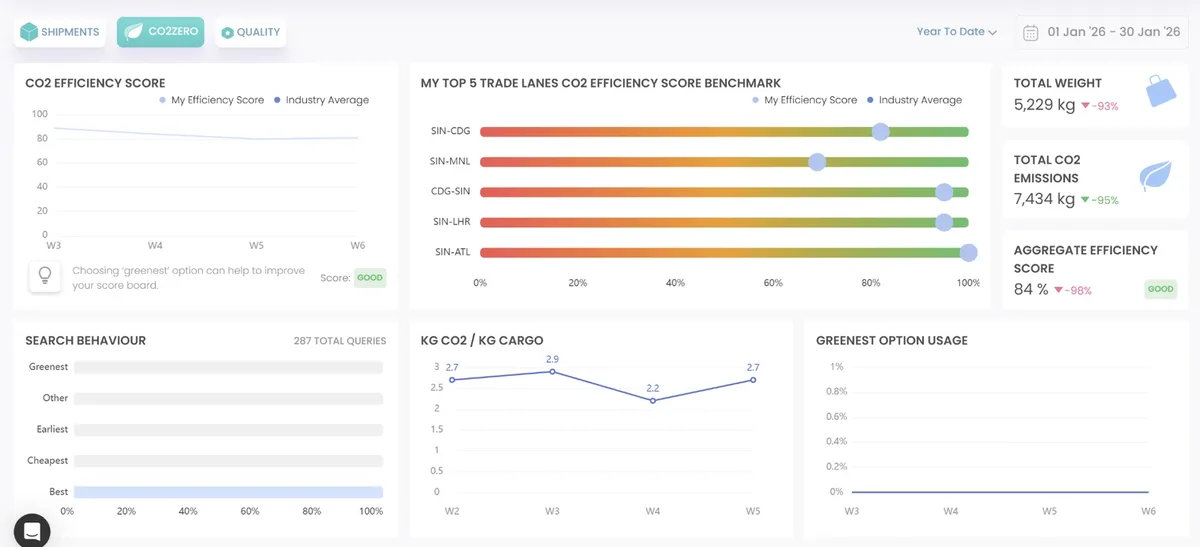Screen dimensions: 1200x547
Task: Click the weight bag icon in Total Weight
Action: click(x=1159, y=91)
